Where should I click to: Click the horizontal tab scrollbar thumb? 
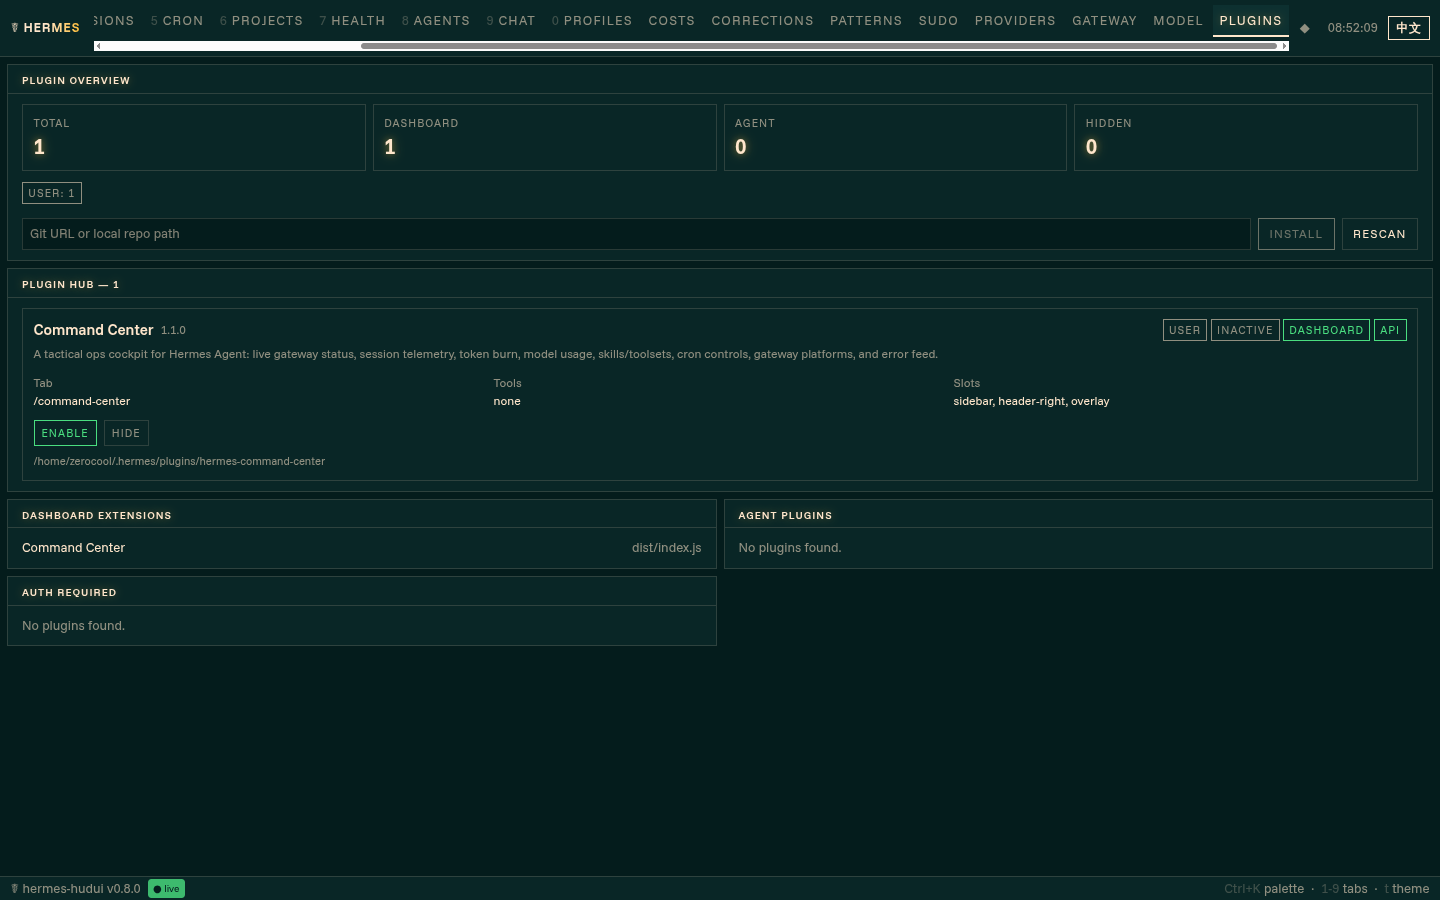(x=819, y=46)
